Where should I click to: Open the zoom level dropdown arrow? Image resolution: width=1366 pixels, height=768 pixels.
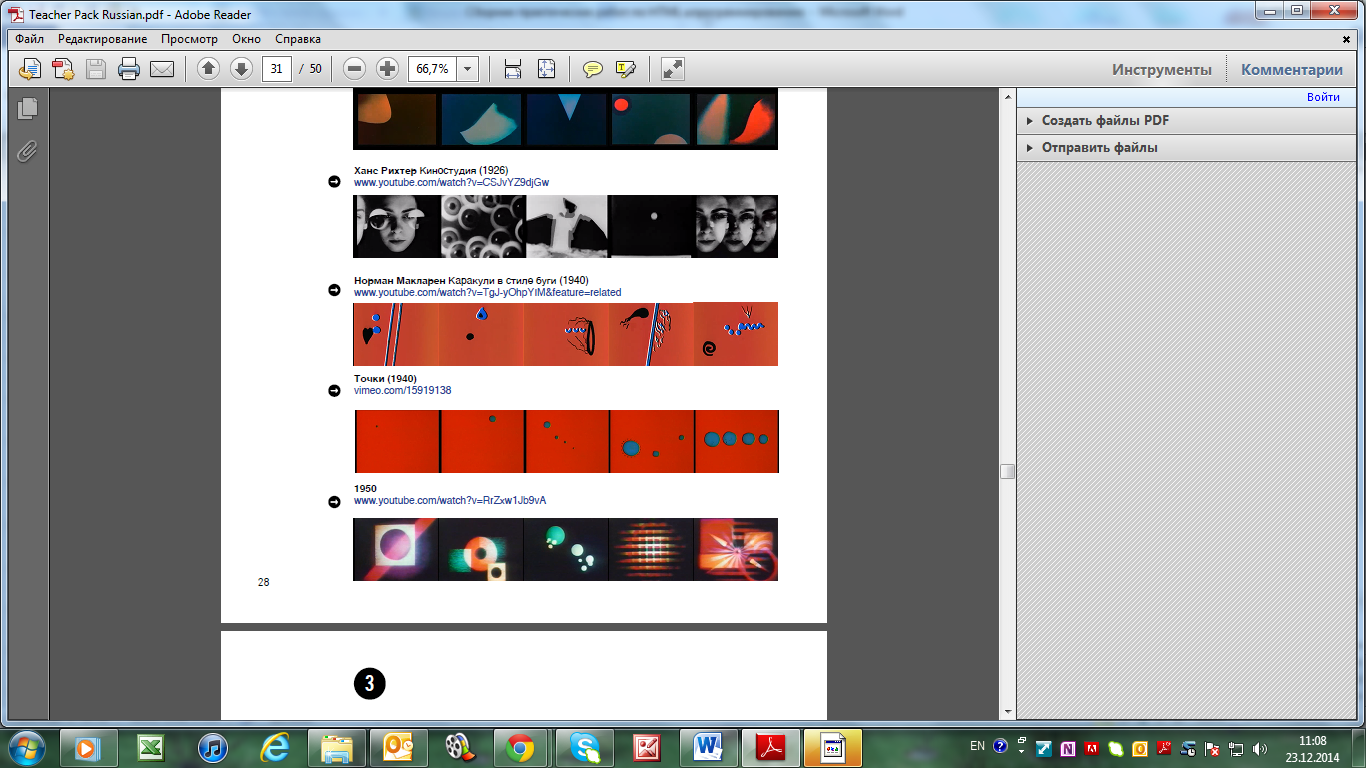click(467, 69)
